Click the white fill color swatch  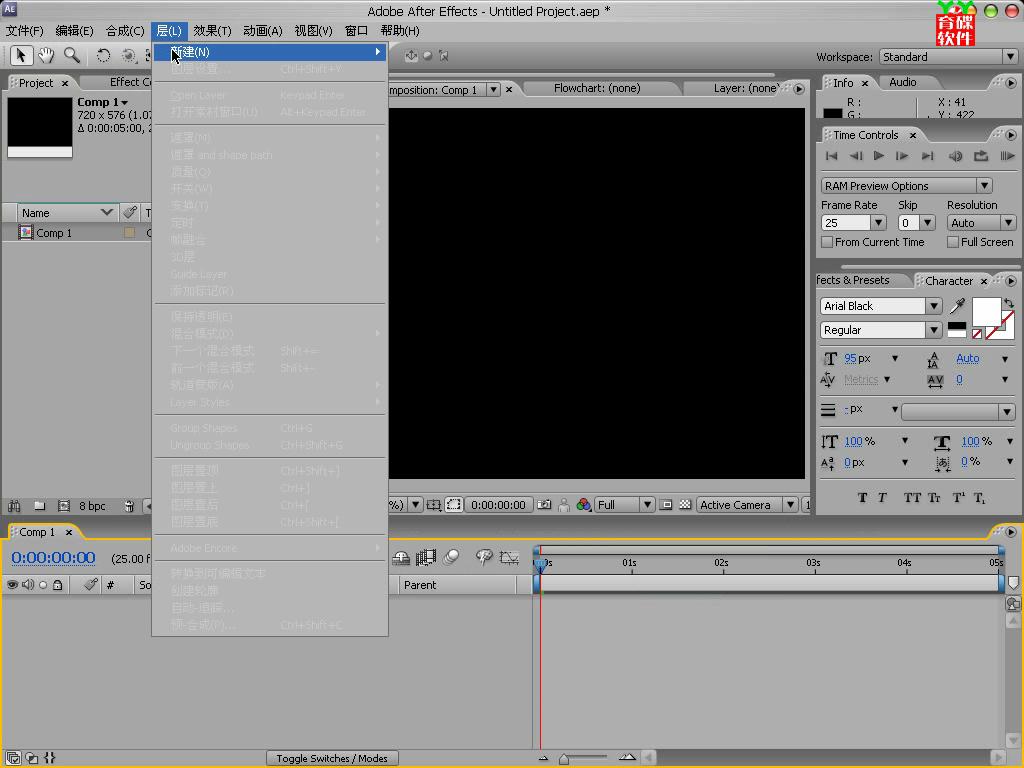985,312
